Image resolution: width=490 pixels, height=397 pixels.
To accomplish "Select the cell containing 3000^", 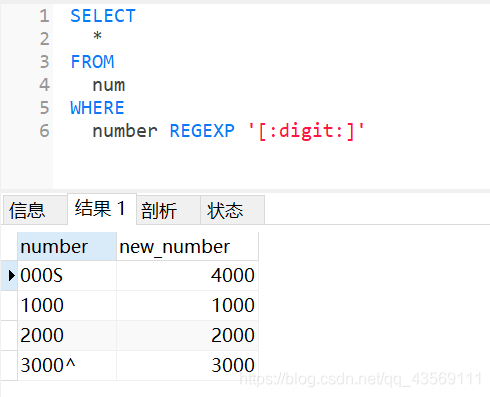I will click(x=67, y=365).
